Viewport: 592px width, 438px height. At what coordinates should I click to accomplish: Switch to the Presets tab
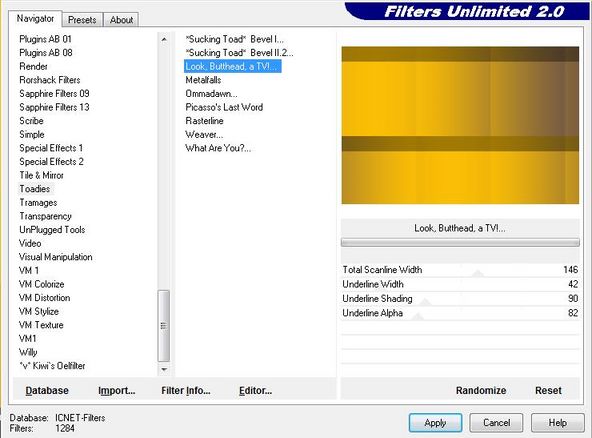tap(82, 20)
